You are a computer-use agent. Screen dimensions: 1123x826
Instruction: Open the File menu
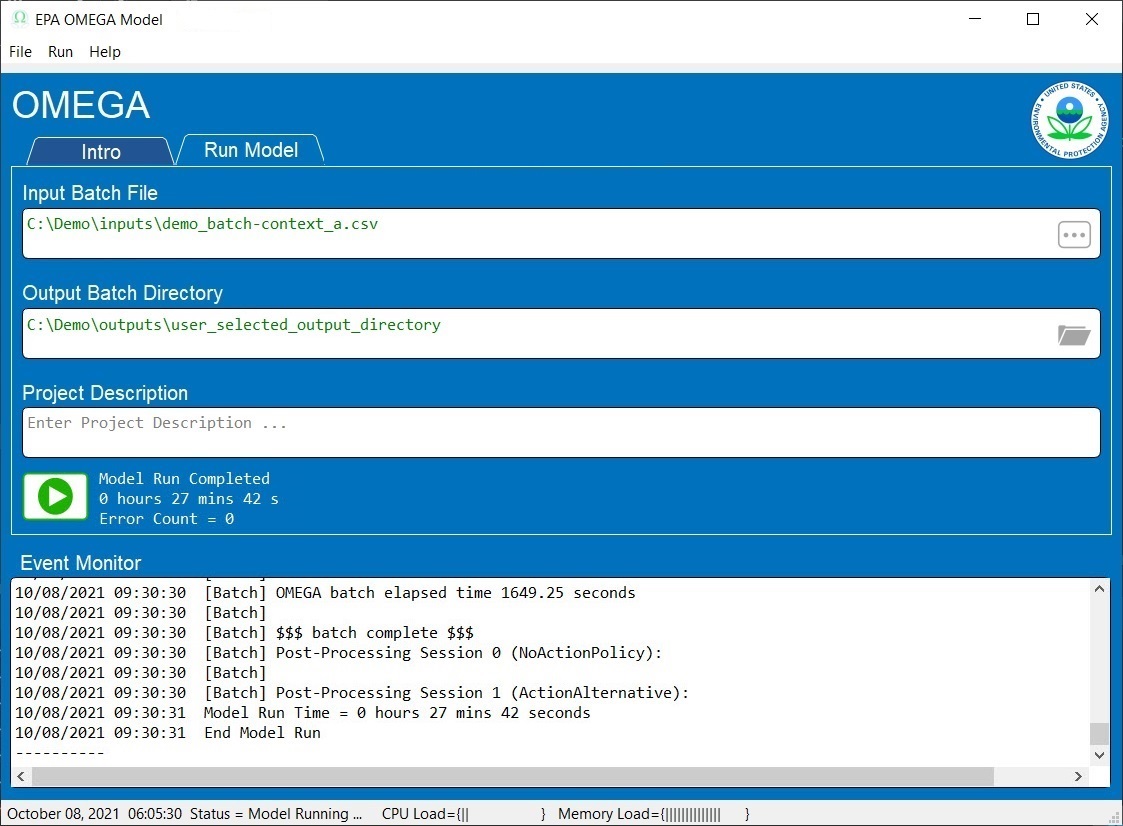[20, 52]
